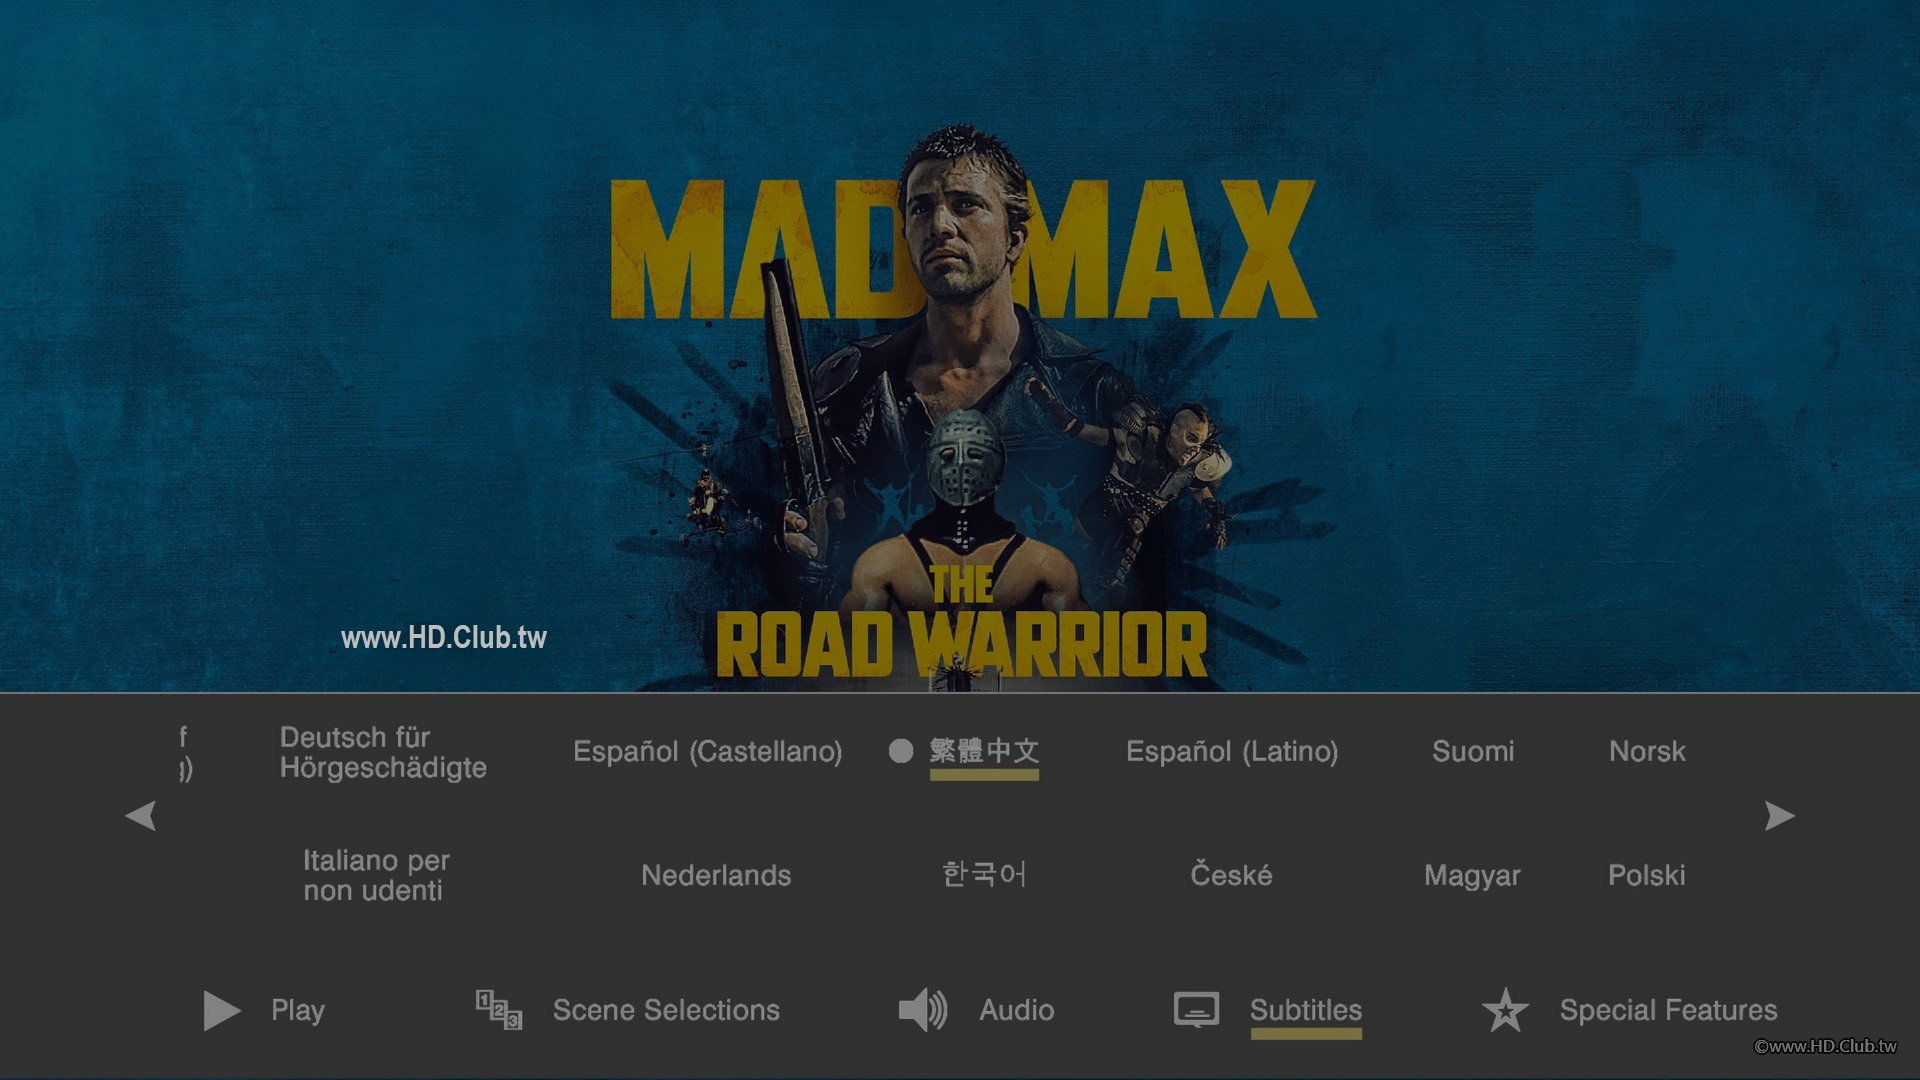1920x1080 pixels.
Task: Open the Scene Selections menu
Action: [664, 1010]
